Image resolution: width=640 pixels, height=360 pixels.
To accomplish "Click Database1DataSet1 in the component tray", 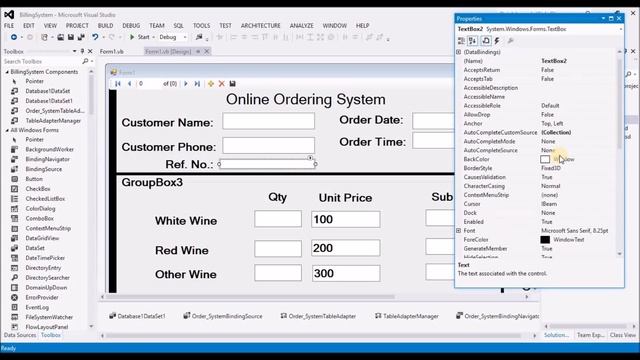I will tap(137, 316).
